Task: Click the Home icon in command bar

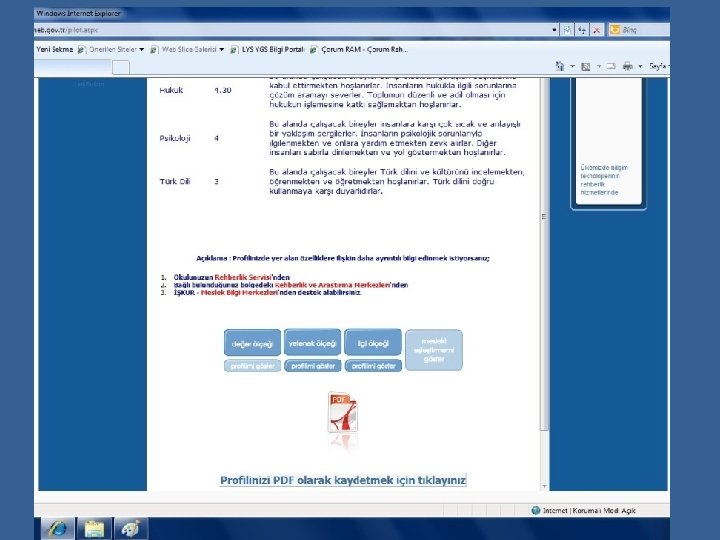Action: 560,66
